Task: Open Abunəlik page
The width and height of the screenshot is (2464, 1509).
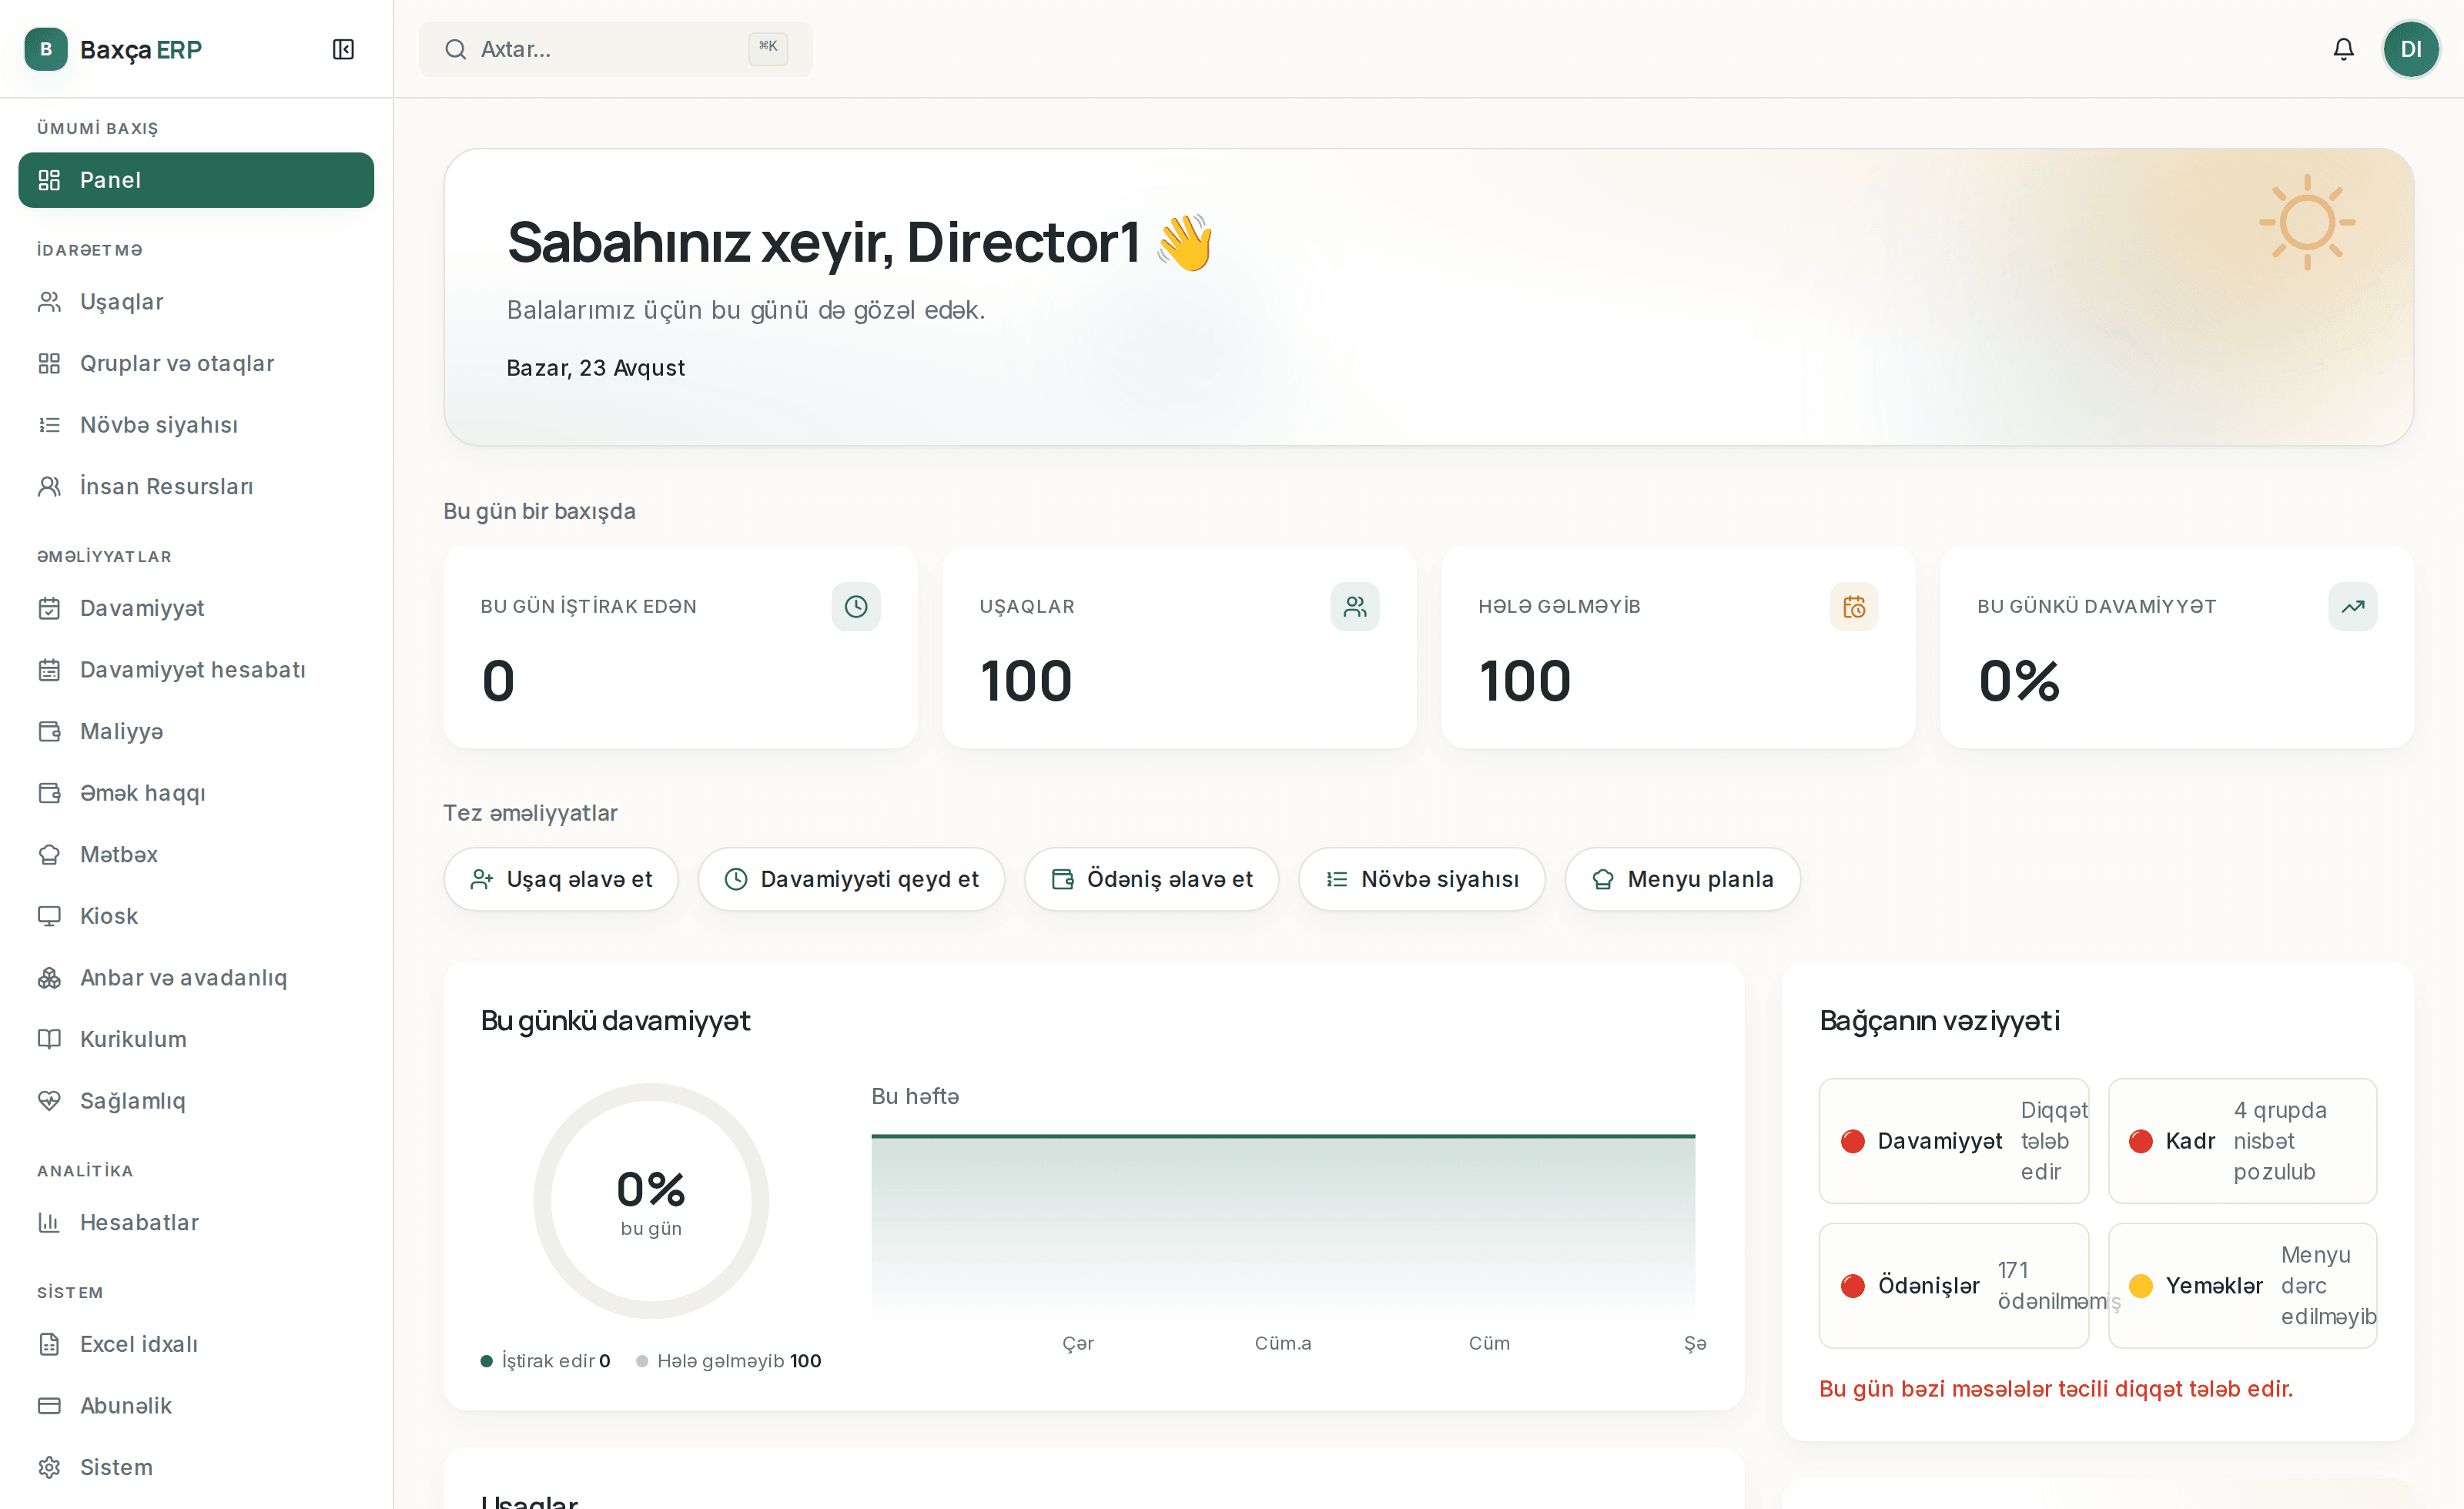Action: [x=196, y=1406]
